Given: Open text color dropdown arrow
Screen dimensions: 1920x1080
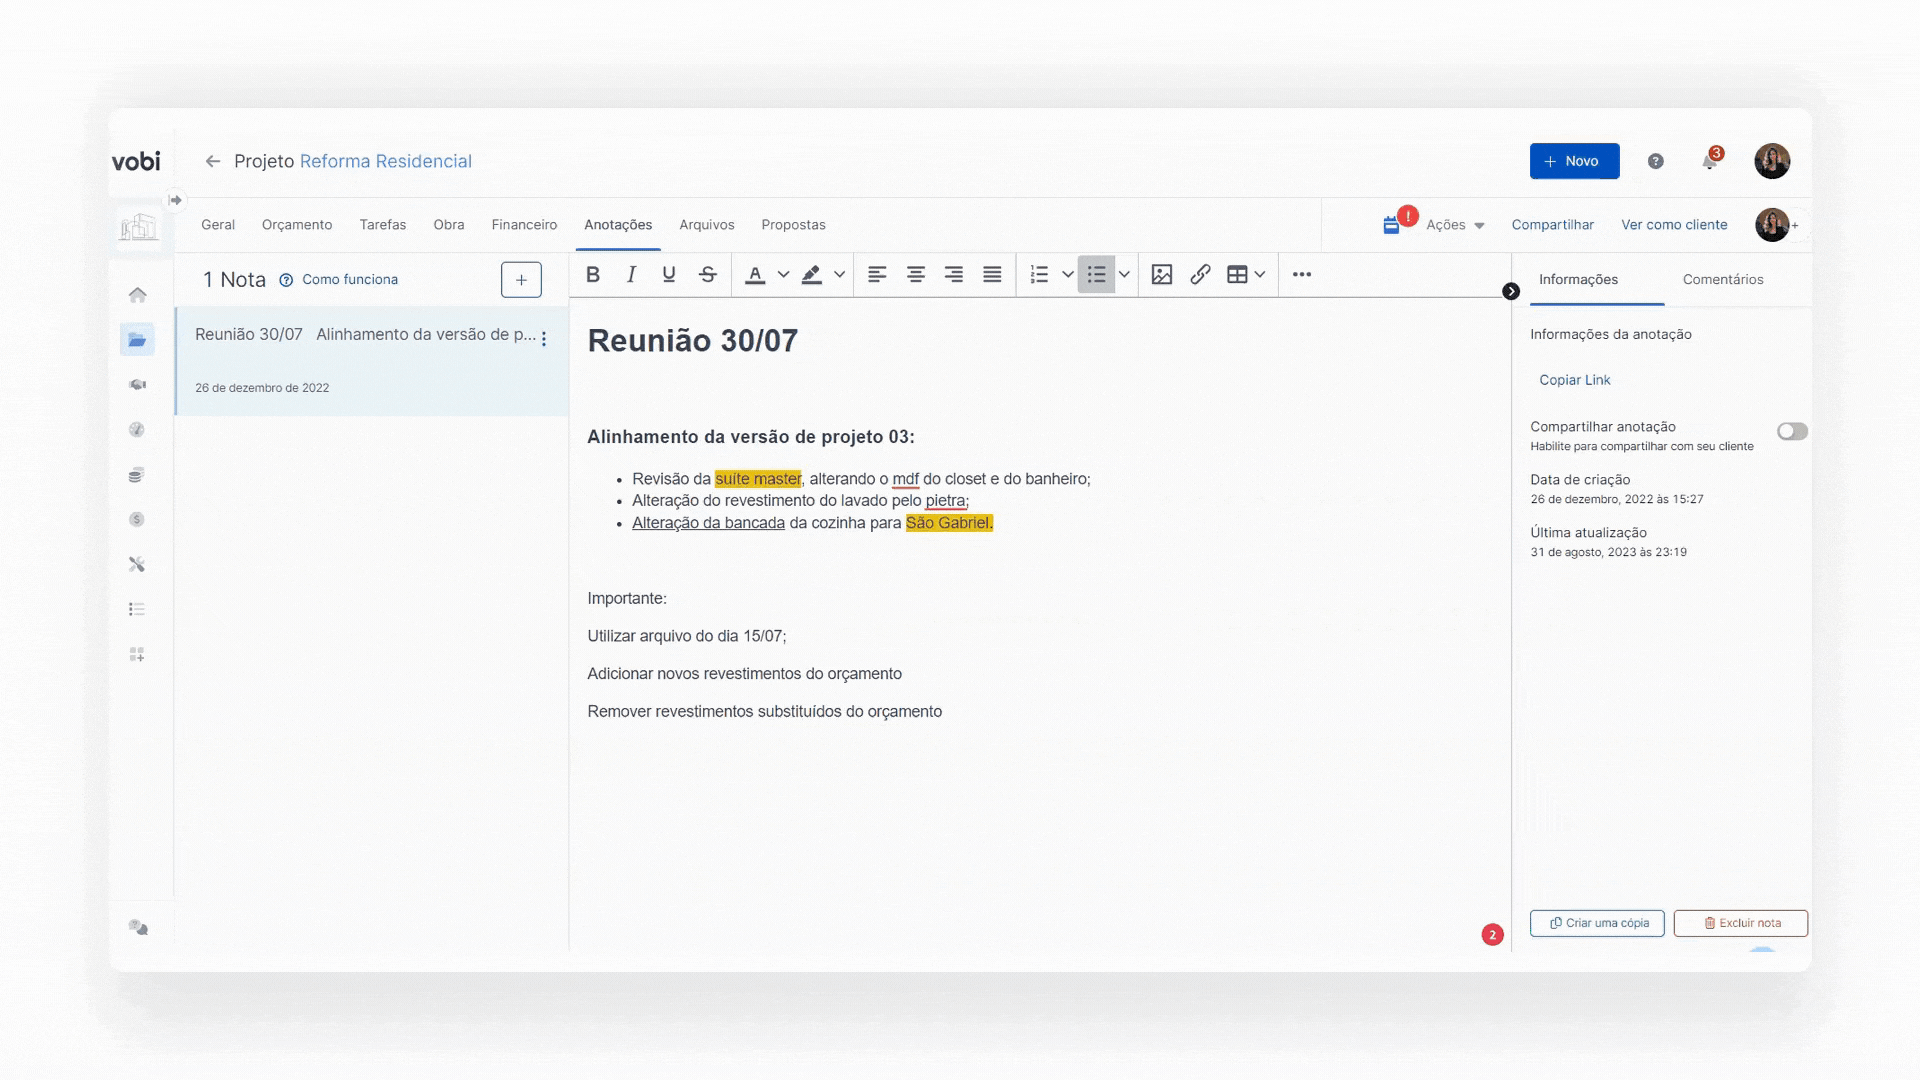Looking at the screenshot, I should (x=783, y=274).
